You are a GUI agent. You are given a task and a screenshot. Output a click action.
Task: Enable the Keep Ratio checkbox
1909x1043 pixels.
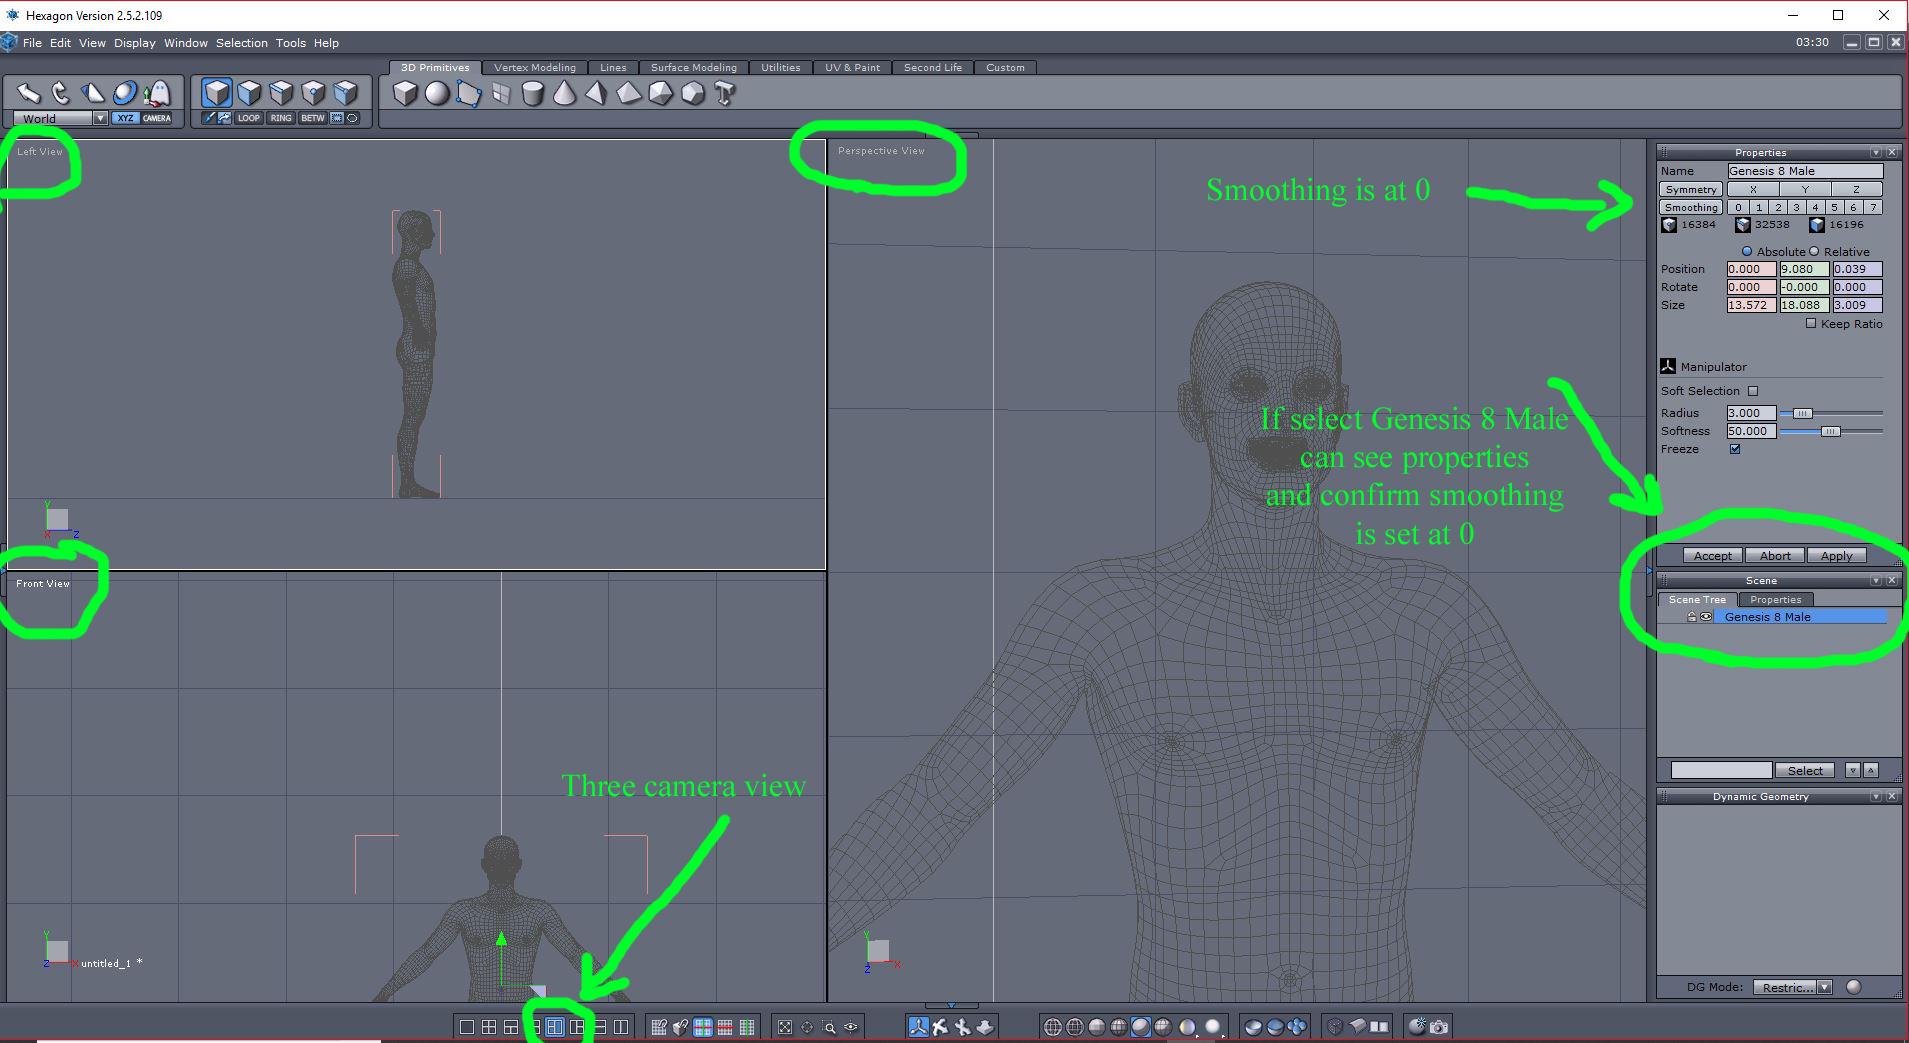(1811, 323)
